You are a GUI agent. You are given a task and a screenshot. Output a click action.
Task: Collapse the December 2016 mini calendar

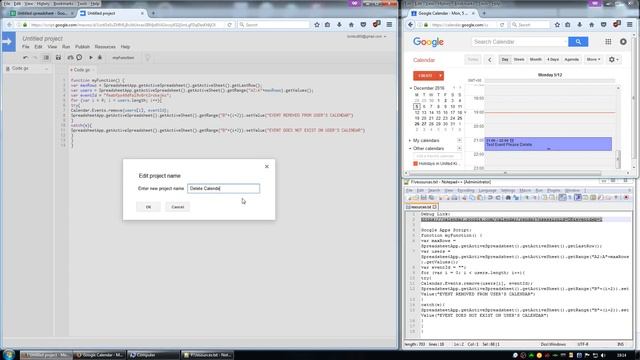[411, 88]
